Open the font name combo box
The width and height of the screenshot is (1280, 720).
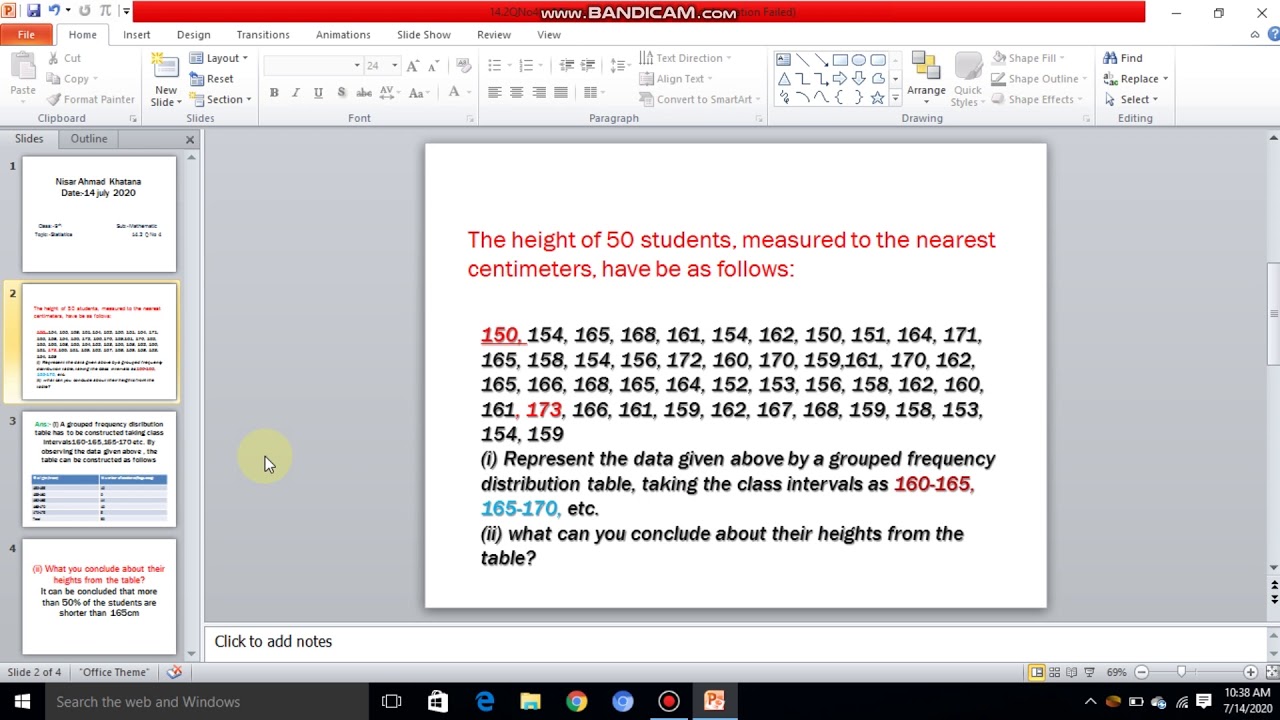[x=312, y=66]
